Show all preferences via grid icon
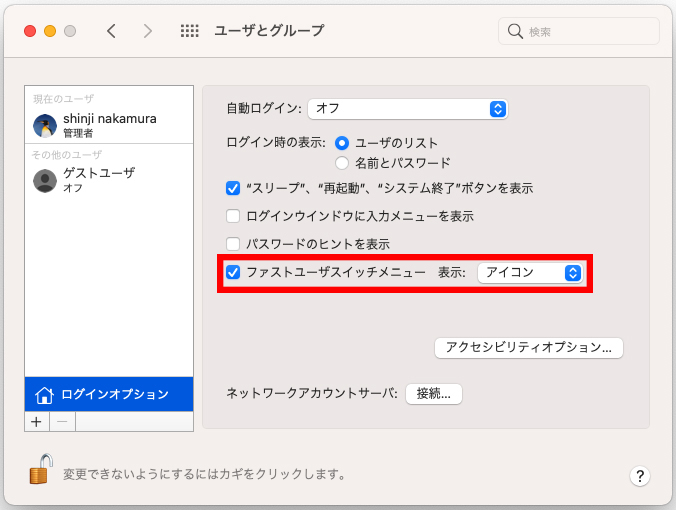The width and height of the screenshot is (676, 510). pos(190,31)
